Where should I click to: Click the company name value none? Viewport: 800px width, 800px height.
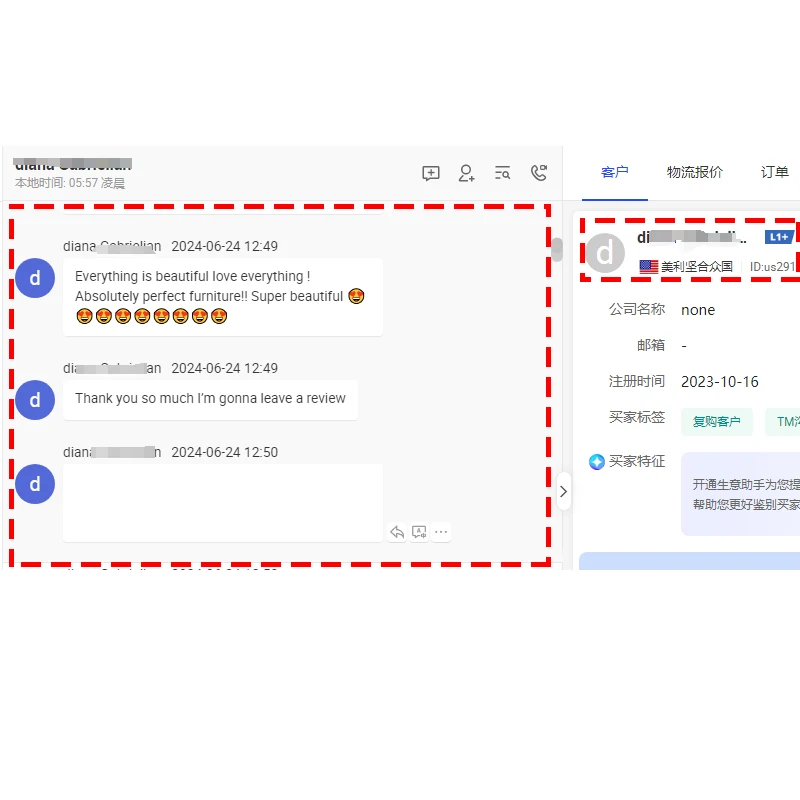coord(698,310)
